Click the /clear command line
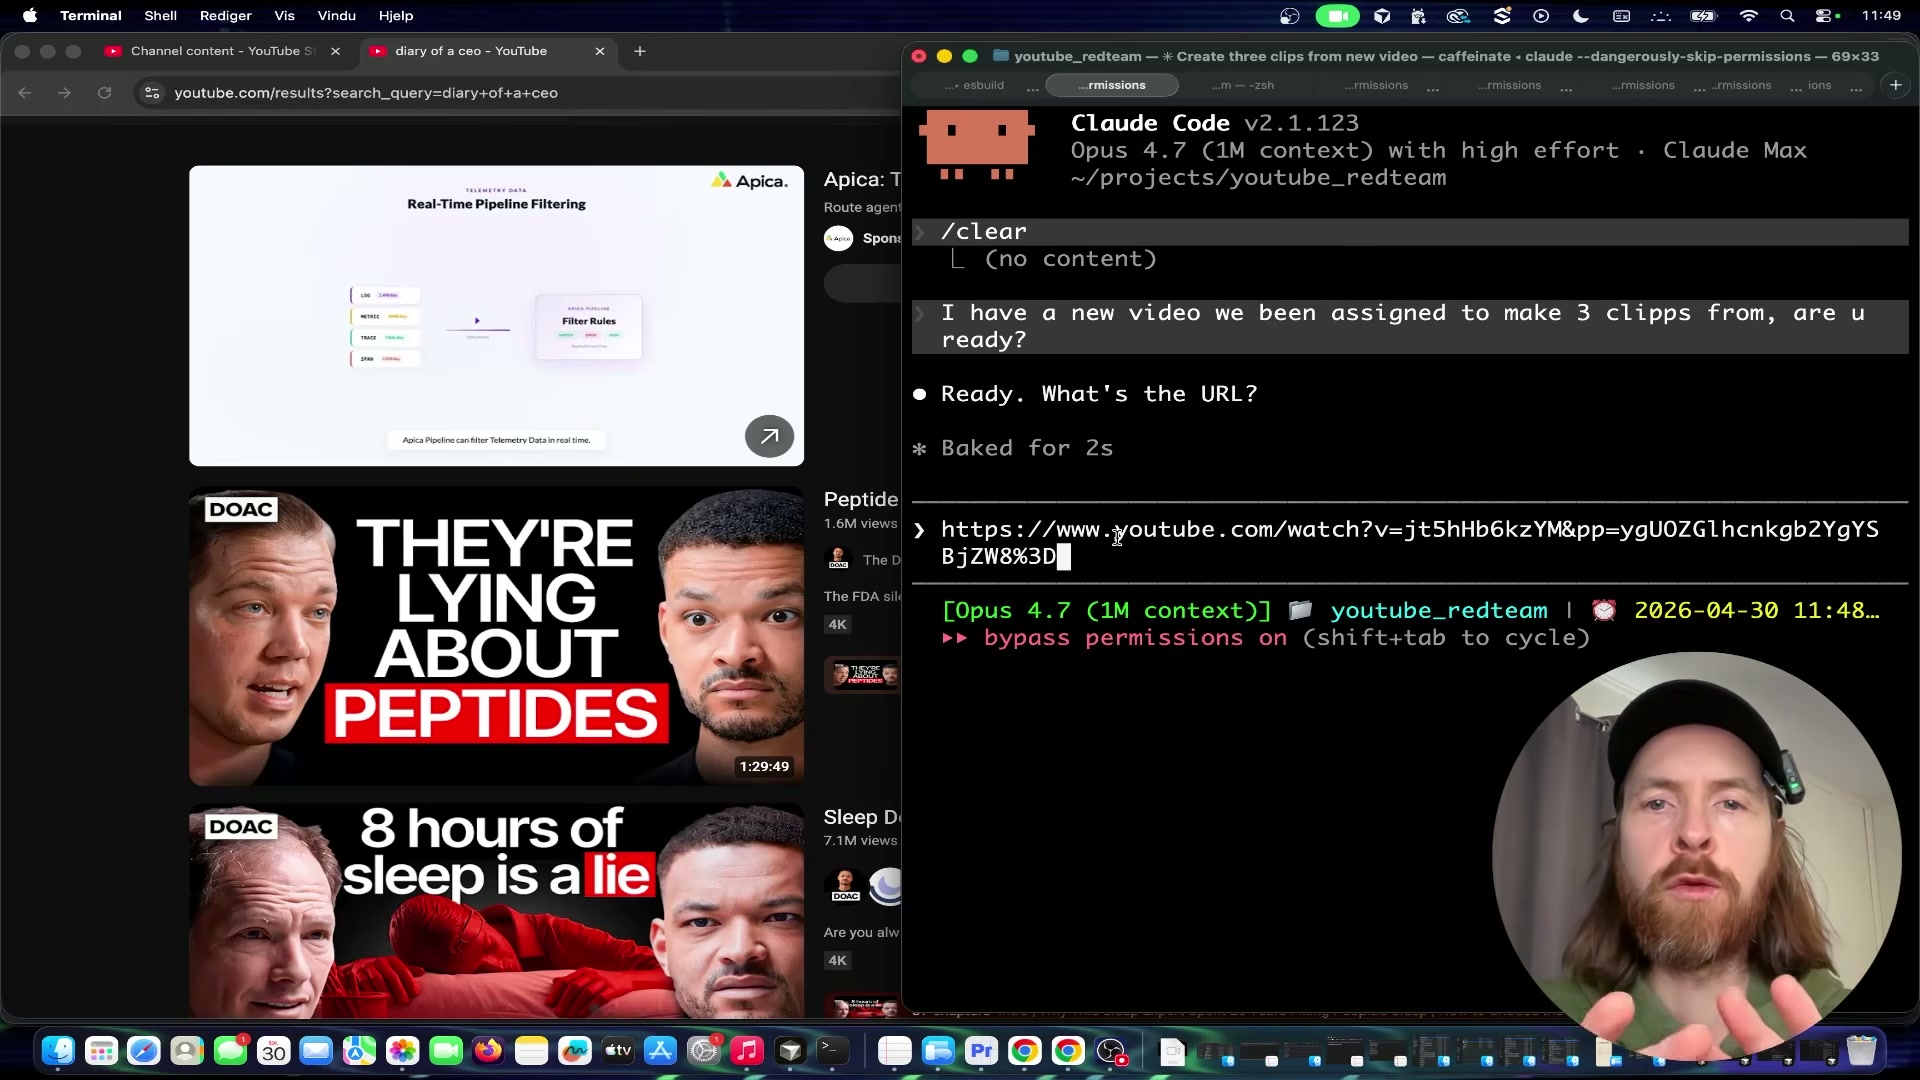 coord(1410,232)
